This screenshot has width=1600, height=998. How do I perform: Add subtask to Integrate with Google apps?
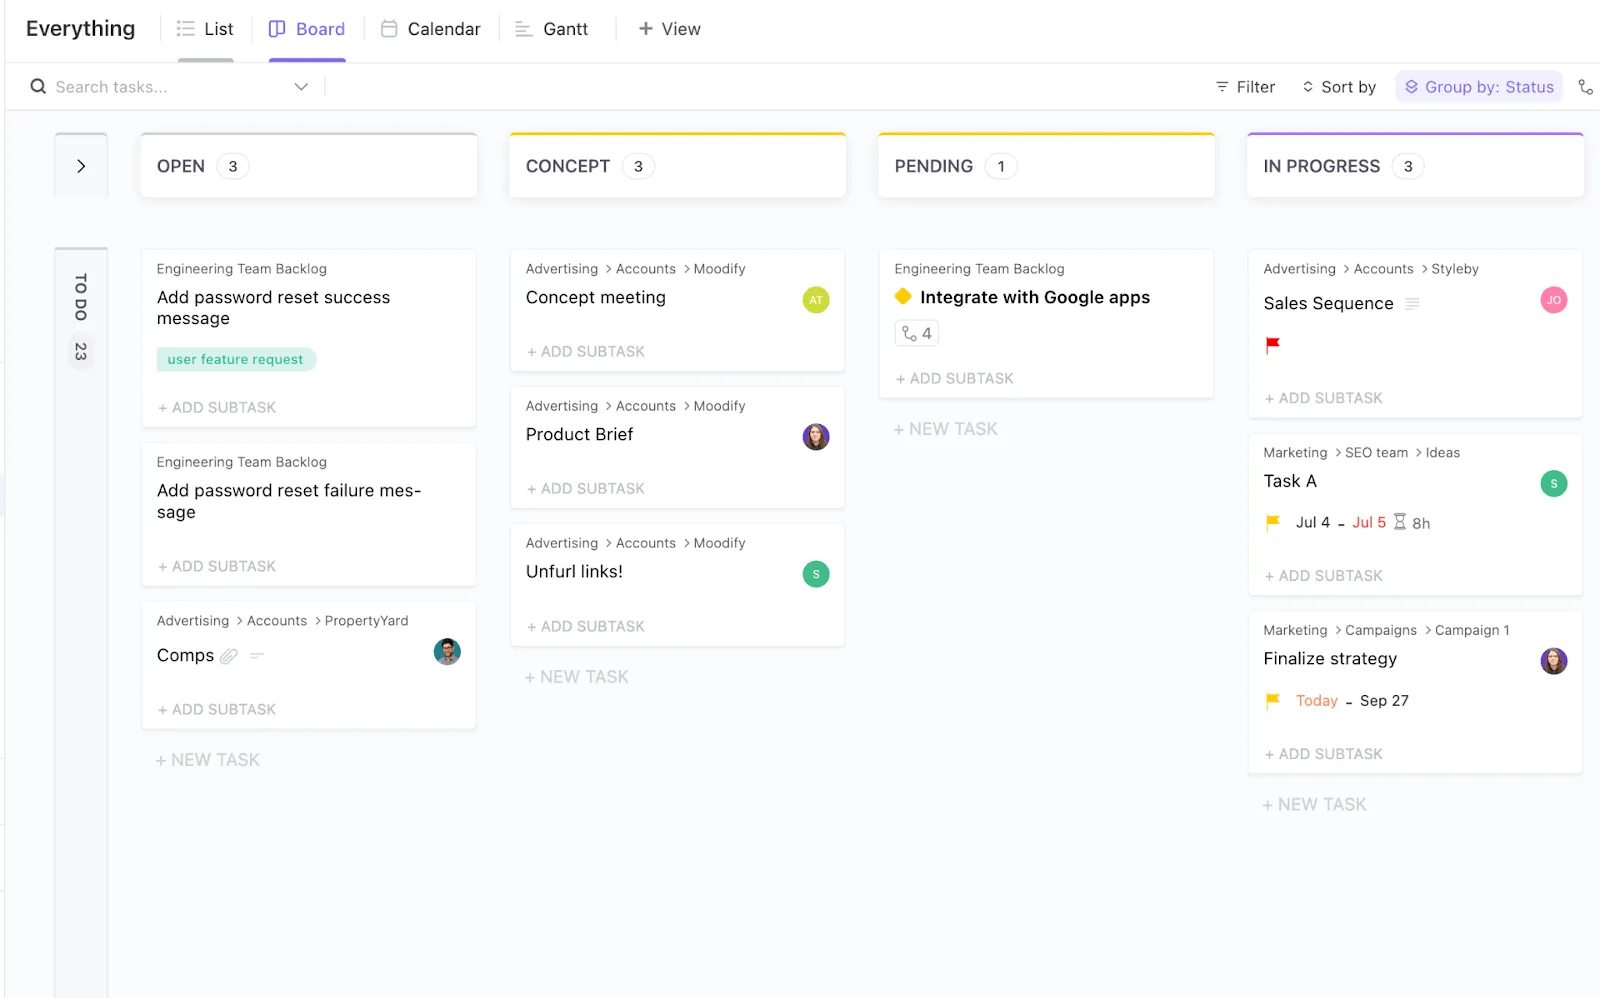955,378
